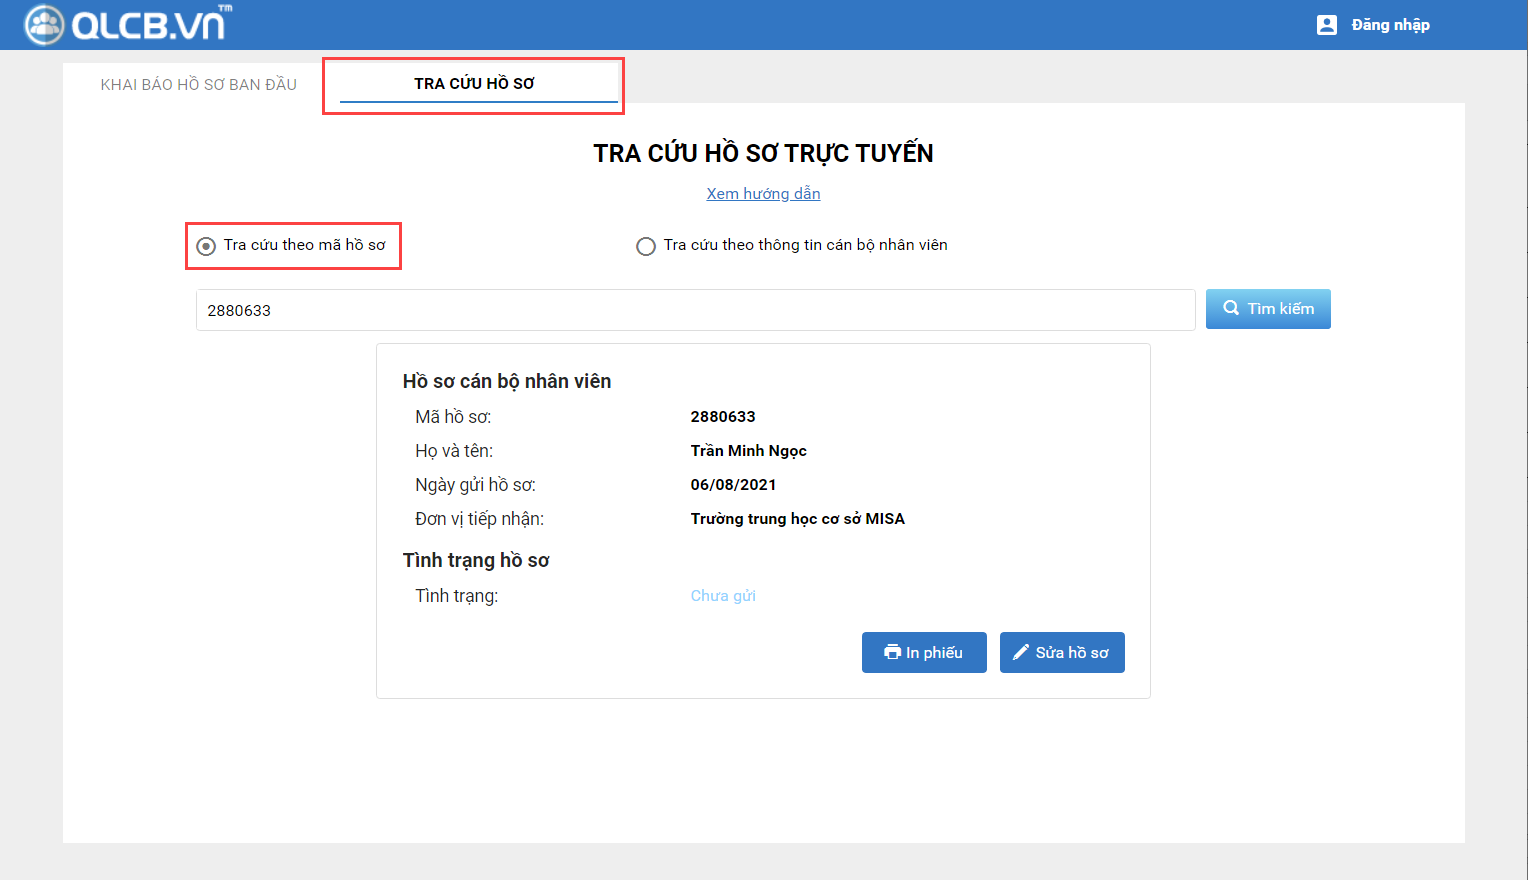The image size is (1528, 880).
Task: Click the Đăng nhập login text
Action: 1390,25
